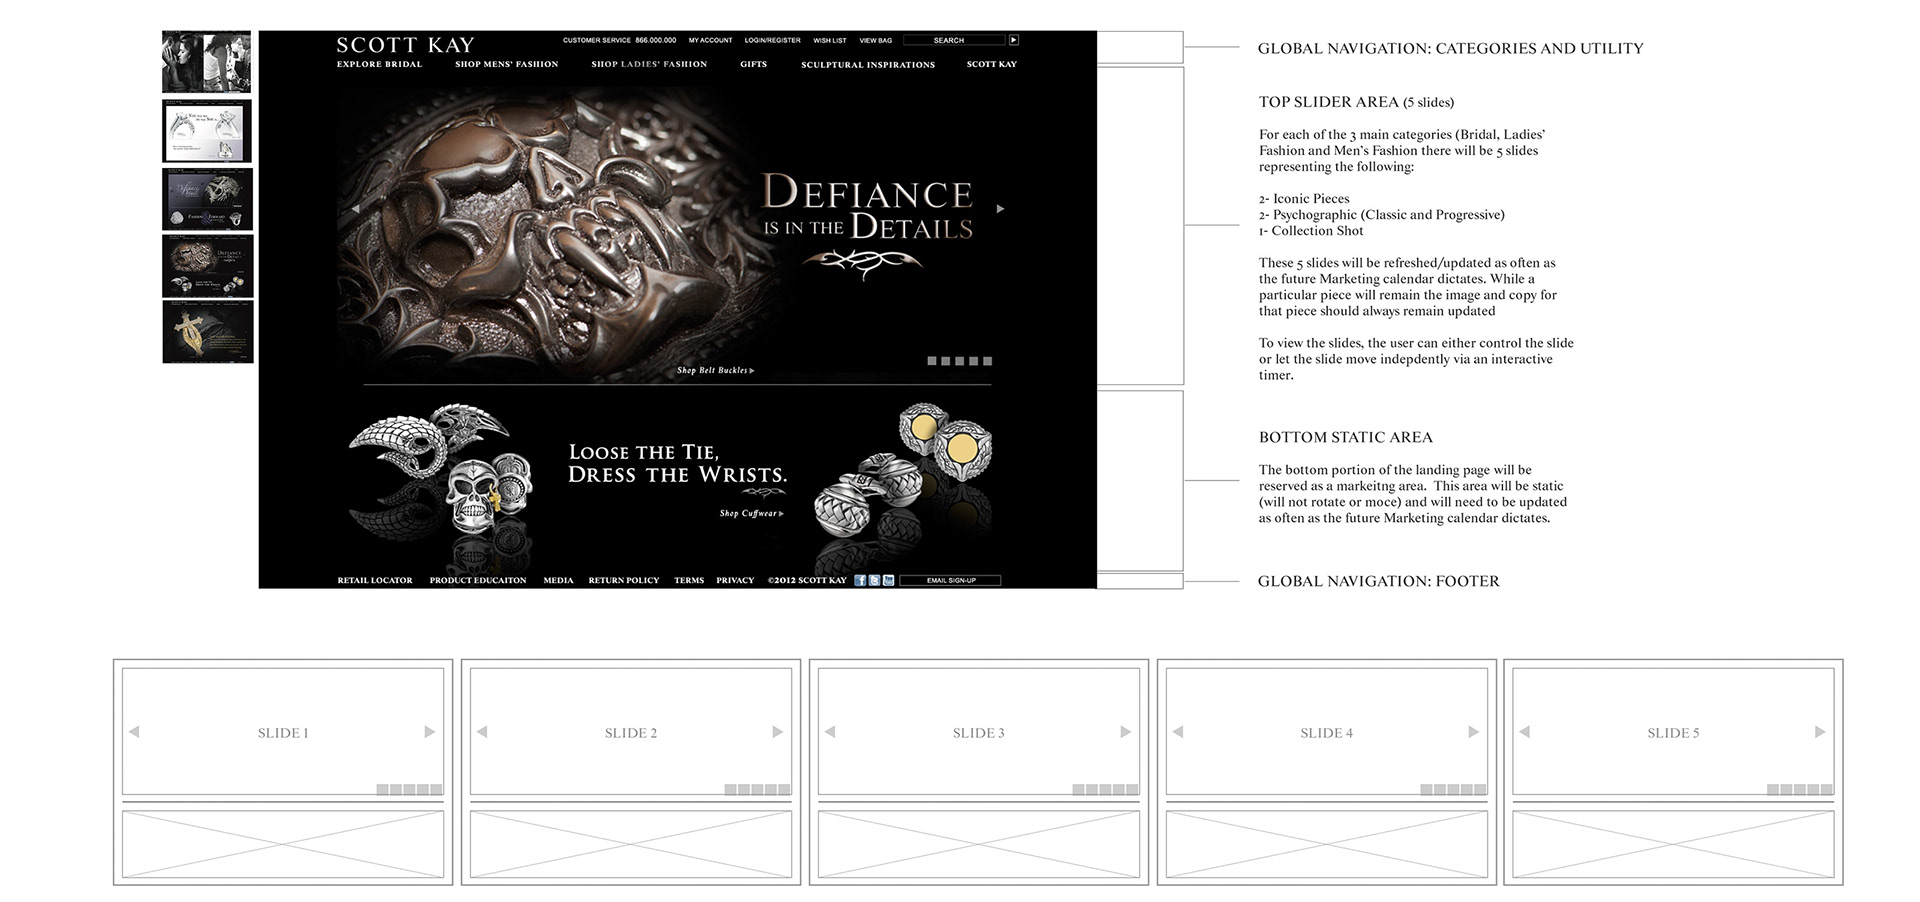Screen dimensions: 1920x902
Task: Click the SLIDE 1 wireframe label
Action: tap(283, 733)
